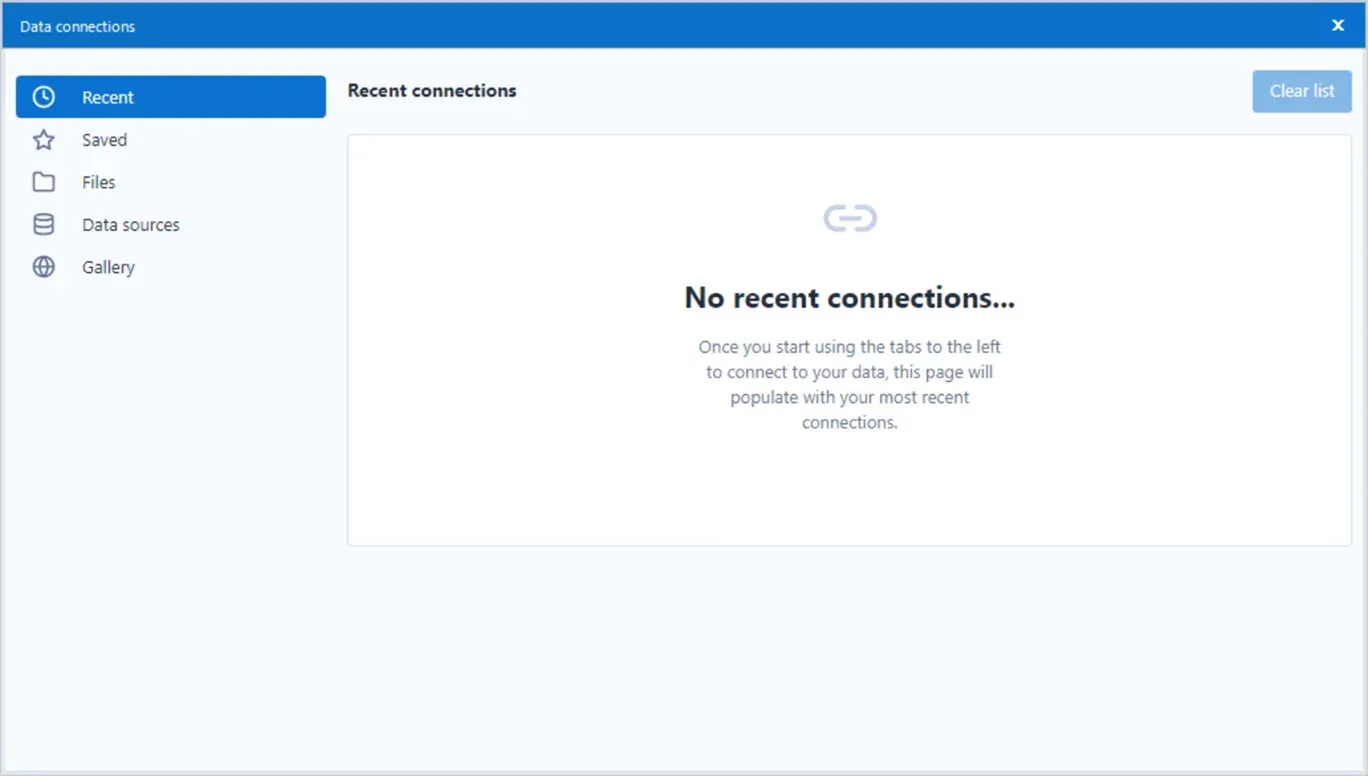Viewport: 1368px width, 776px height.
Task: Click the clock icon beside Recent
Action: pyautogui.click(x=44, y=97)
